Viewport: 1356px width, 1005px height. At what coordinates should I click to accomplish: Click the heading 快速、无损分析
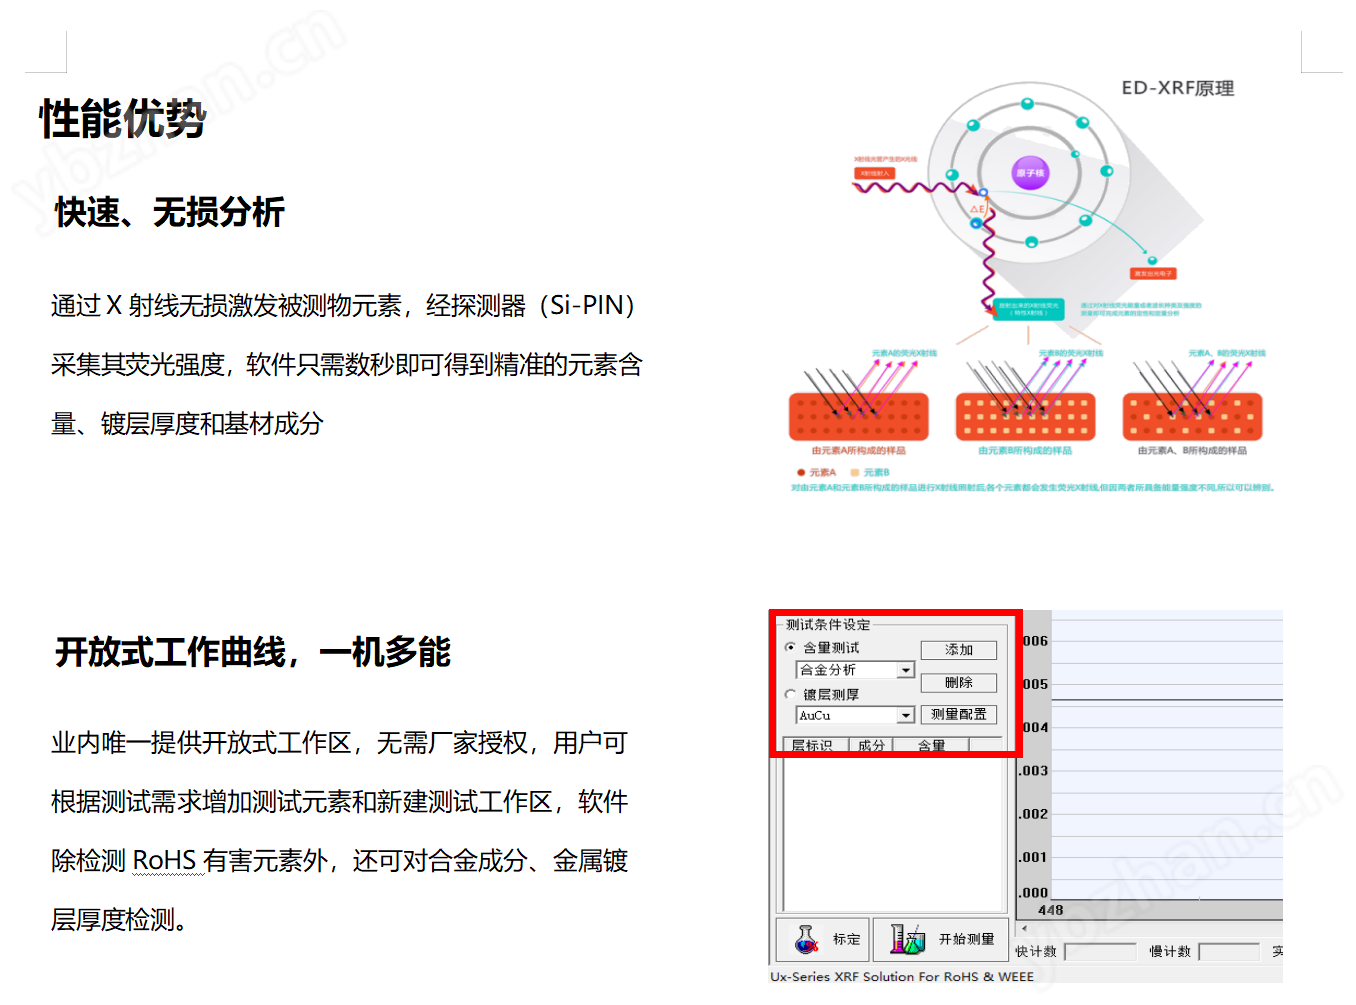[170, 212]
